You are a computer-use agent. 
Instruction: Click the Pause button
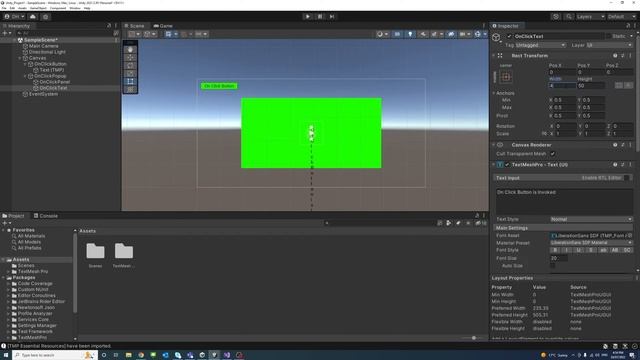coord(320,17)
